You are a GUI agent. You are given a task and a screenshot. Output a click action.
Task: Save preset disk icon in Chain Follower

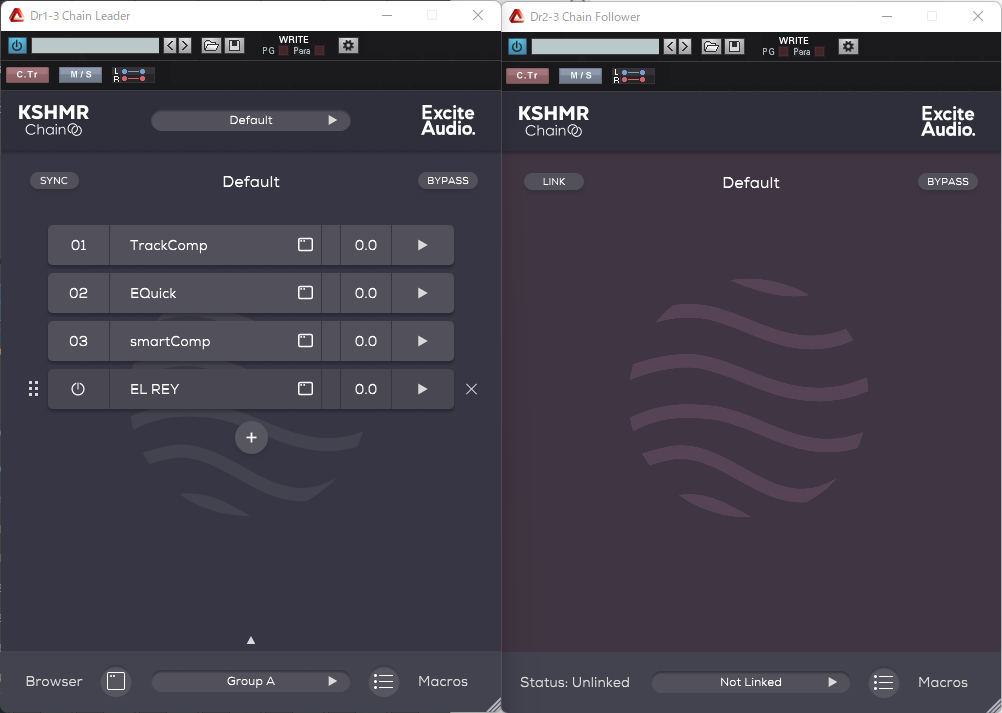(x=734, y=47)
